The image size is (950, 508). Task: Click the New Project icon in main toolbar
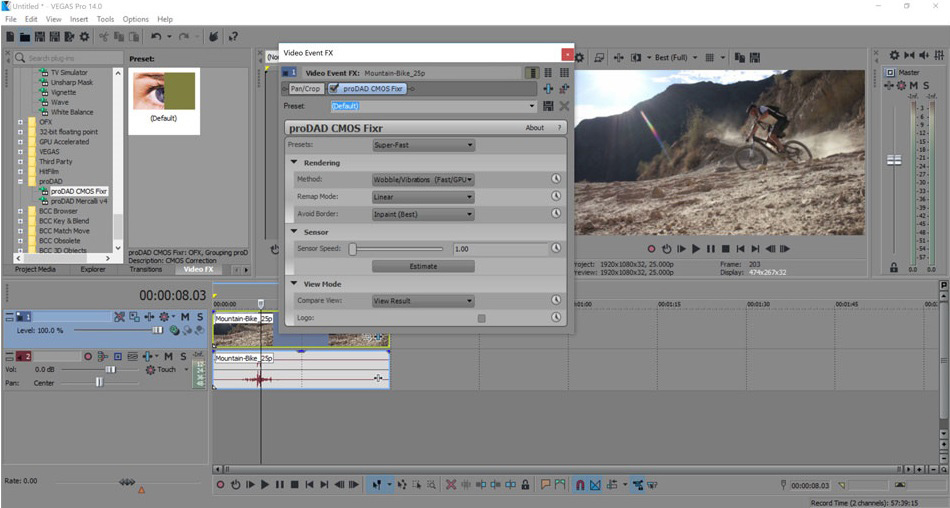(x=10, y=37)
